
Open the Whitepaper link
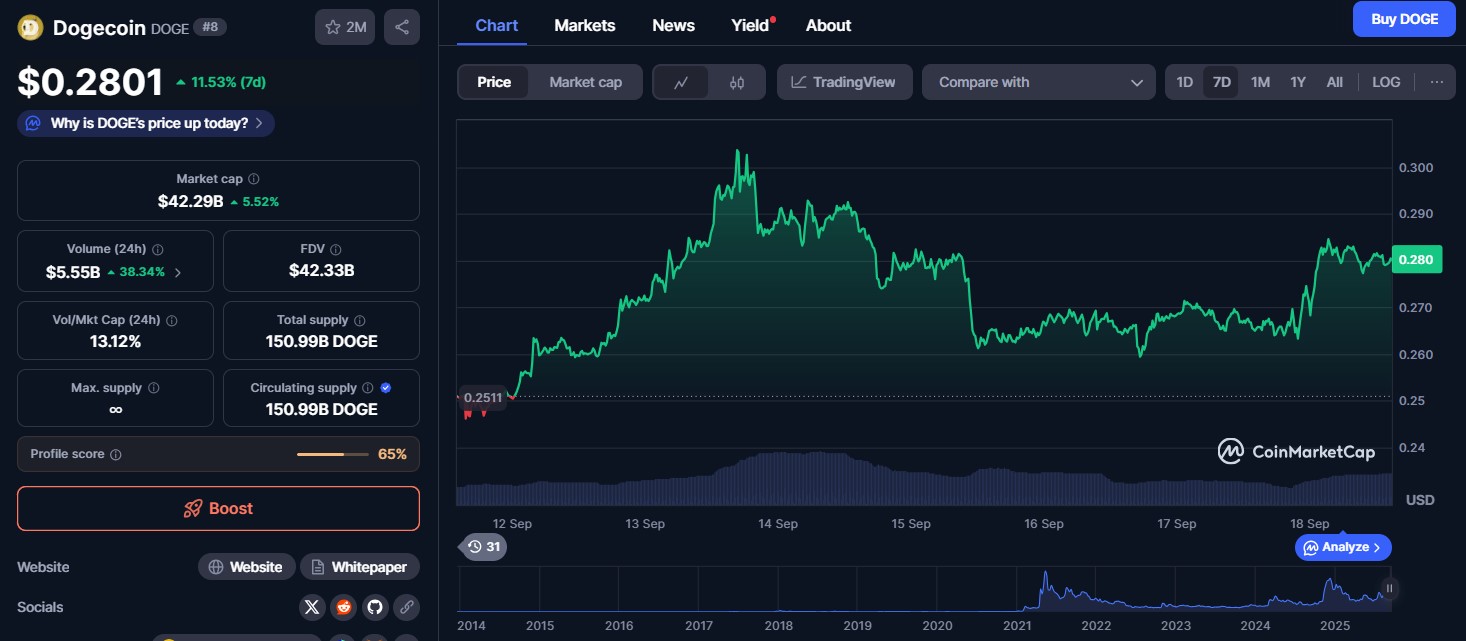360,567
